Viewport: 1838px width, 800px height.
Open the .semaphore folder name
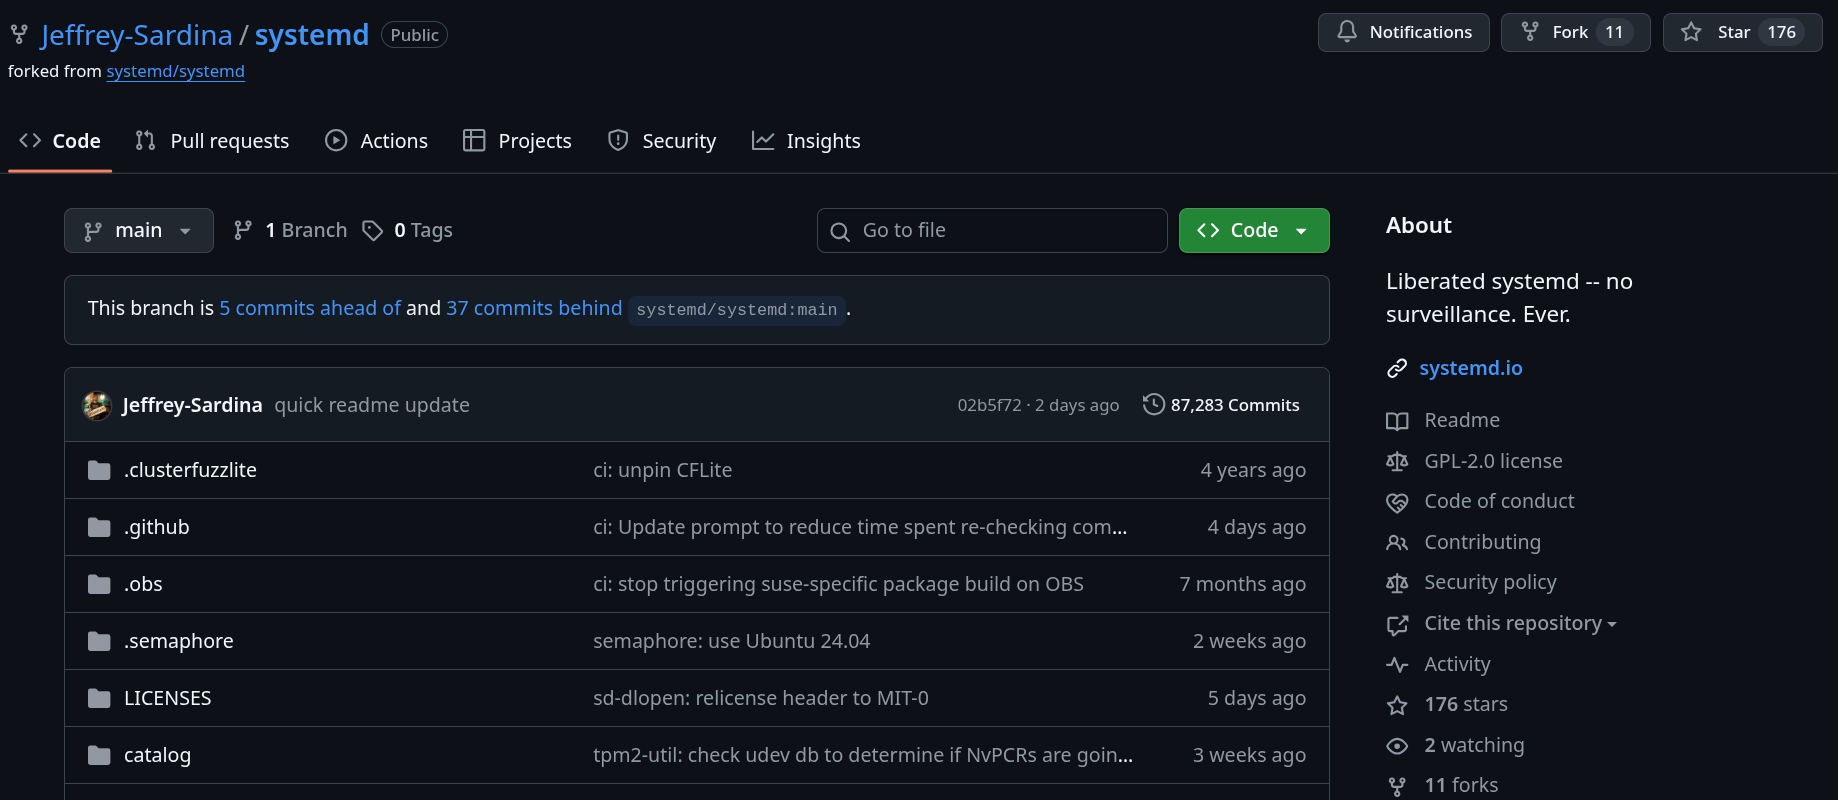pyautogui.click(x=178, y=641)
